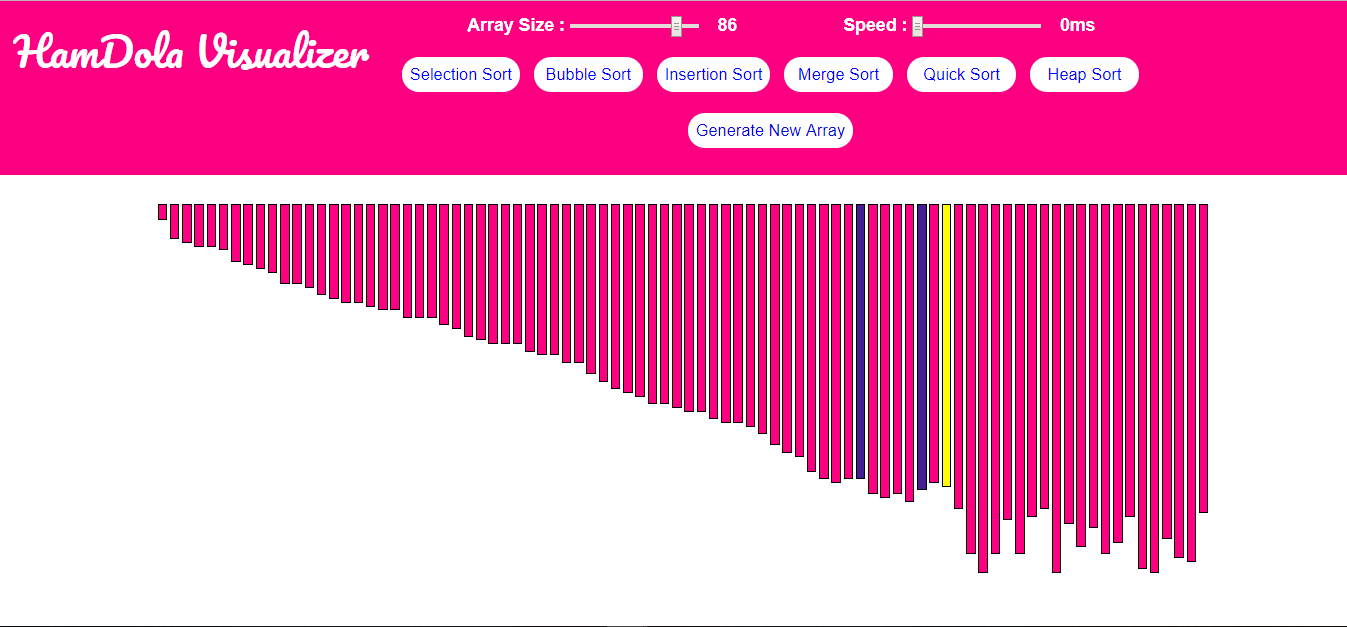Viewport: 1347px width, 627px height.
Task: Select the yellow highlighted bar
Action: (x=946, y=345)
